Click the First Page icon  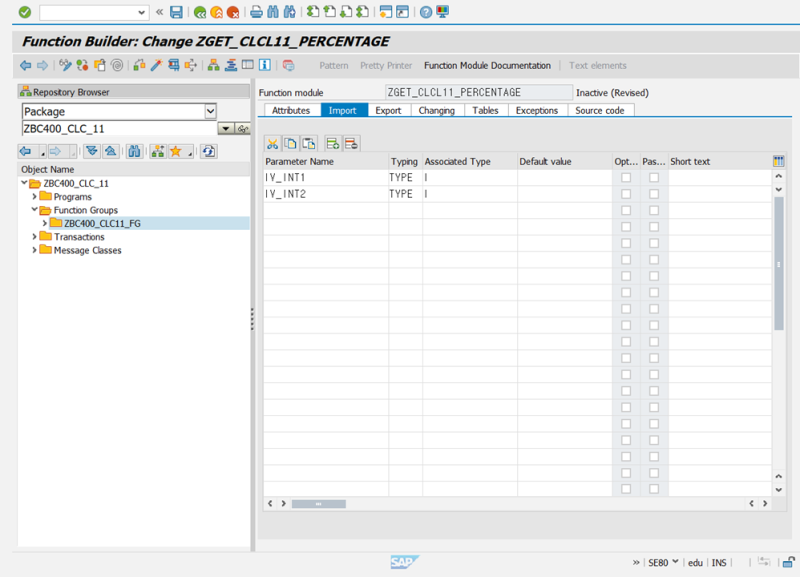click(x=312, y=12)
